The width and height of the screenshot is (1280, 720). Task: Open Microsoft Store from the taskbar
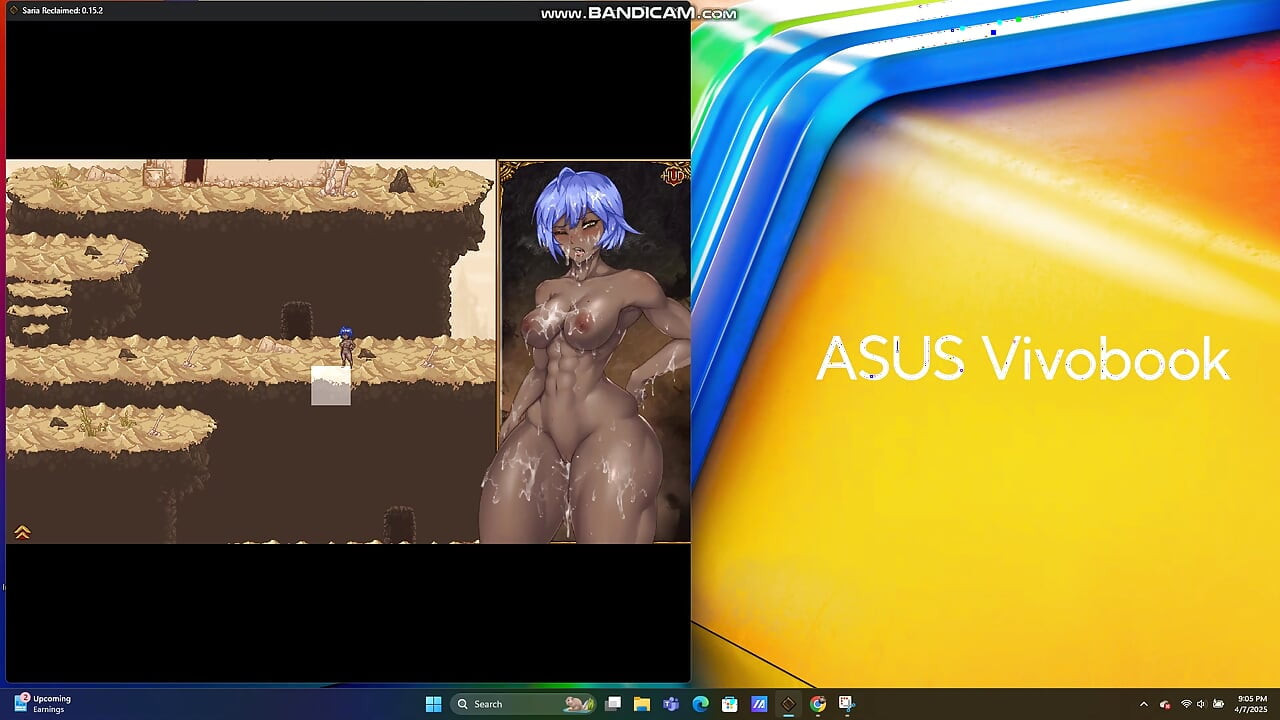(x=730, y=704)
